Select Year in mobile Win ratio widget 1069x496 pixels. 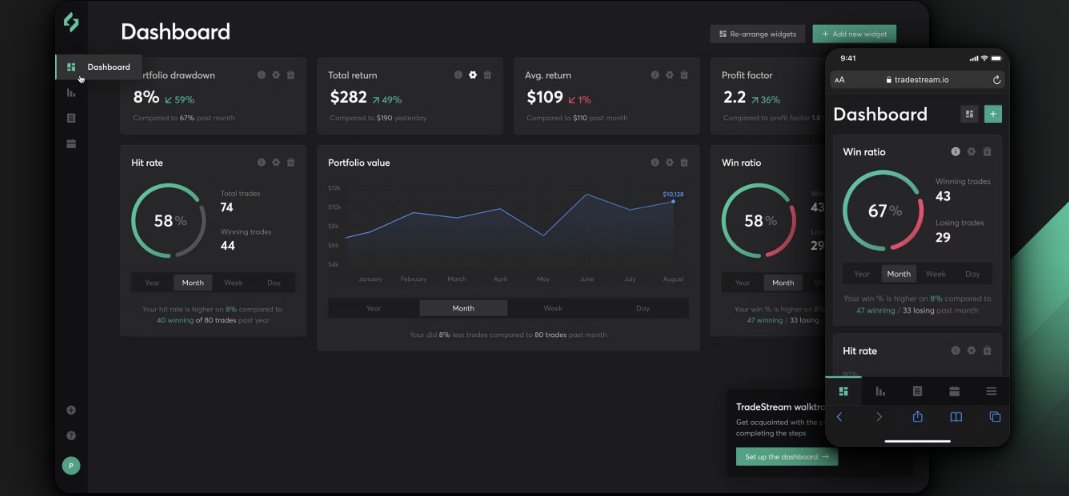coord(862,274)
